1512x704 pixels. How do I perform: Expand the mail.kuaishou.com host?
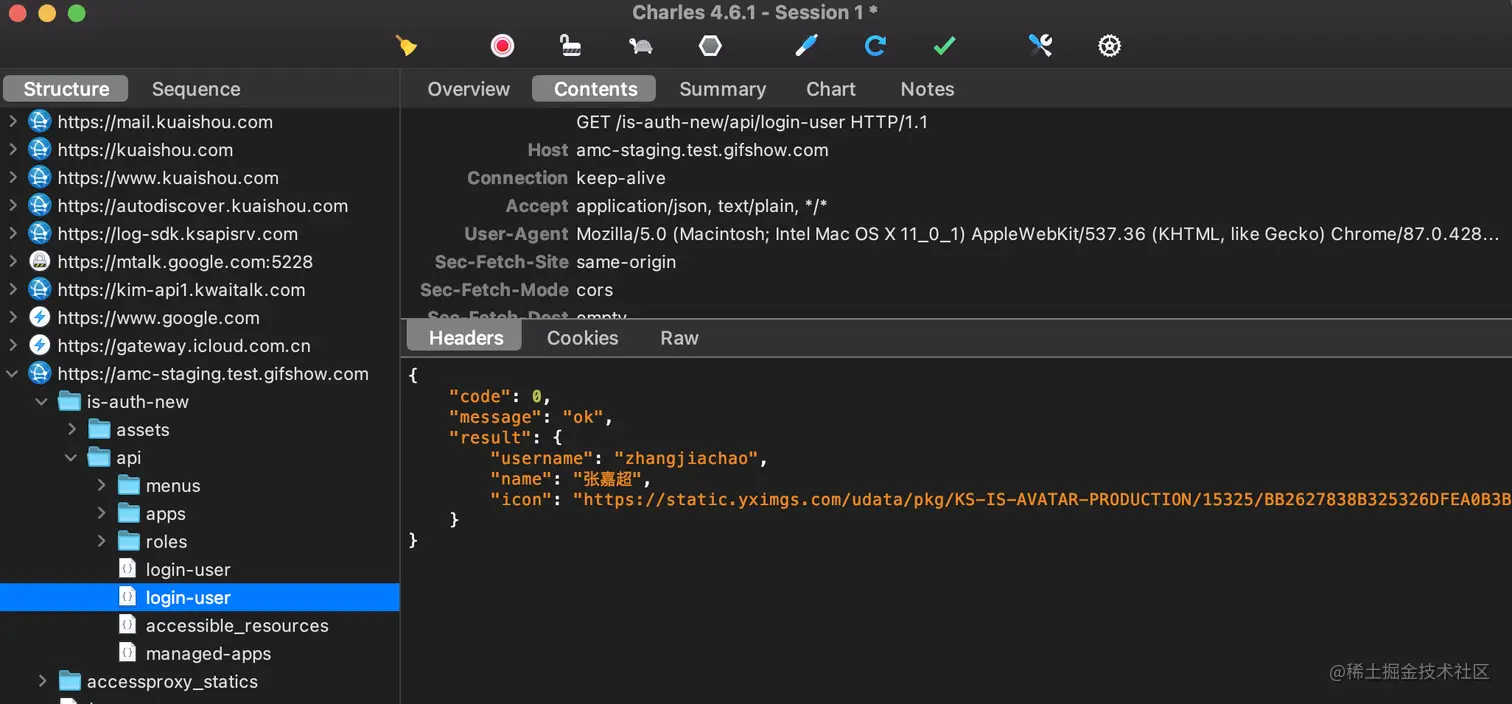point(12,122)
